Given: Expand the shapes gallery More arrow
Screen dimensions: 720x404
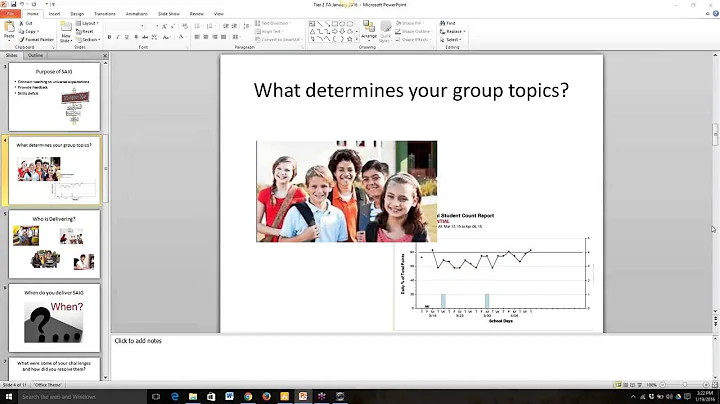Looking at the screenshot, I should coord(357,40).
